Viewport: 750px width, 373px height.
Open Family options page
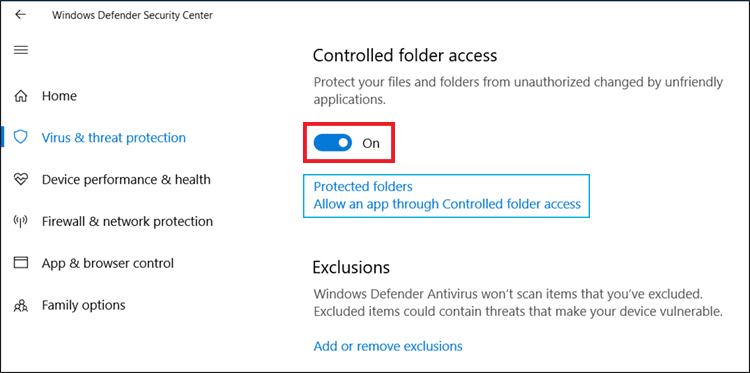point(84,305)
